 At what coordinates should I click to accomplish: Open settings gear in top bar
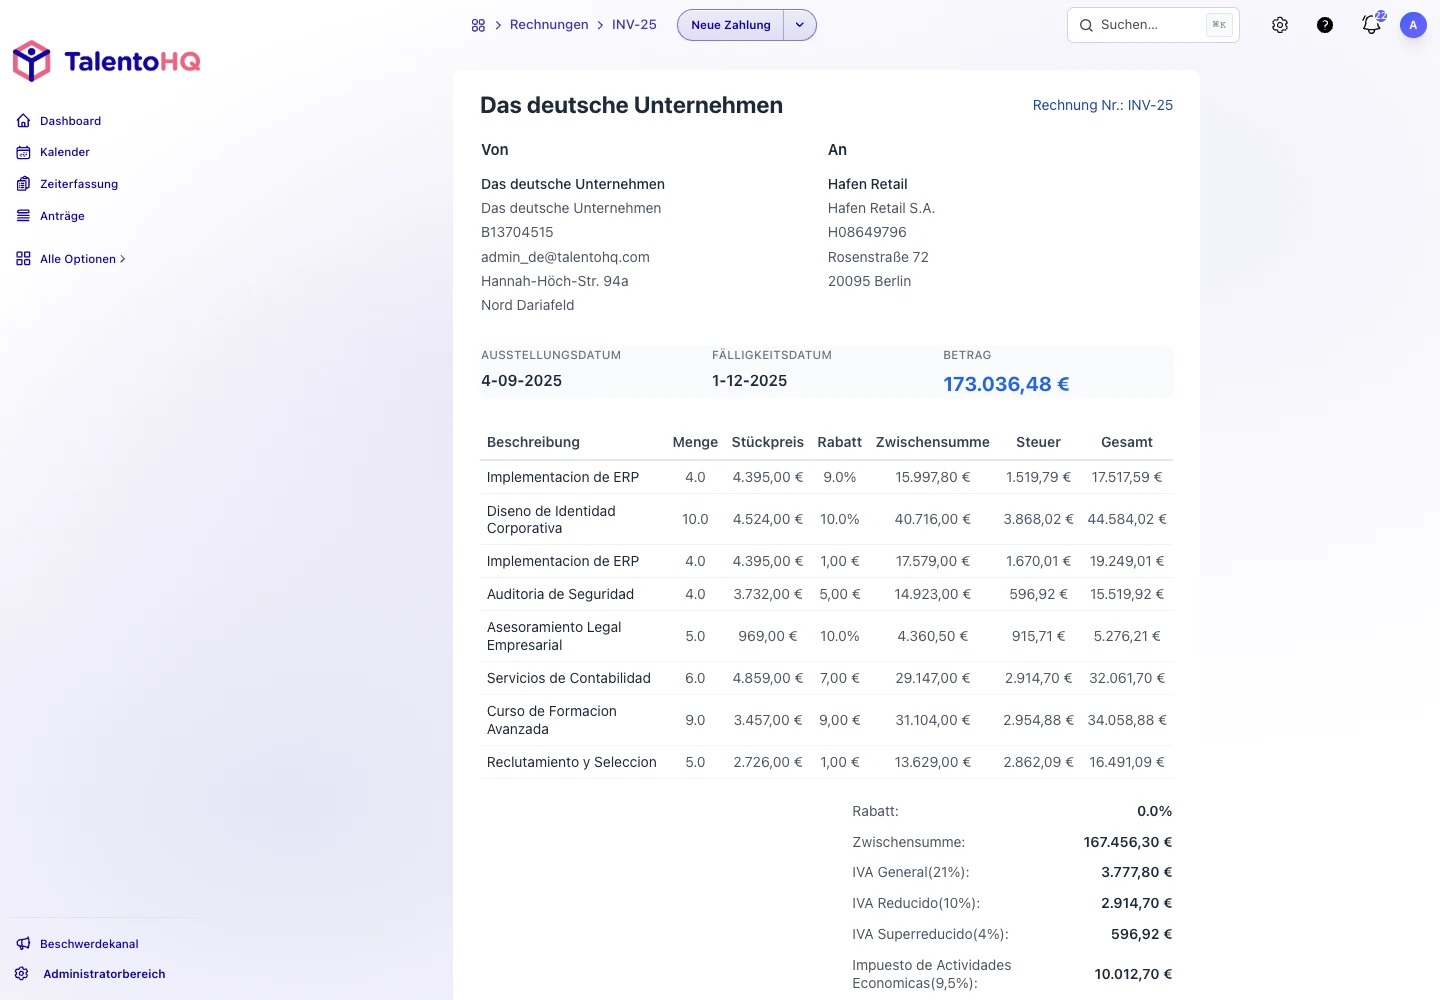coord(1280,25)
